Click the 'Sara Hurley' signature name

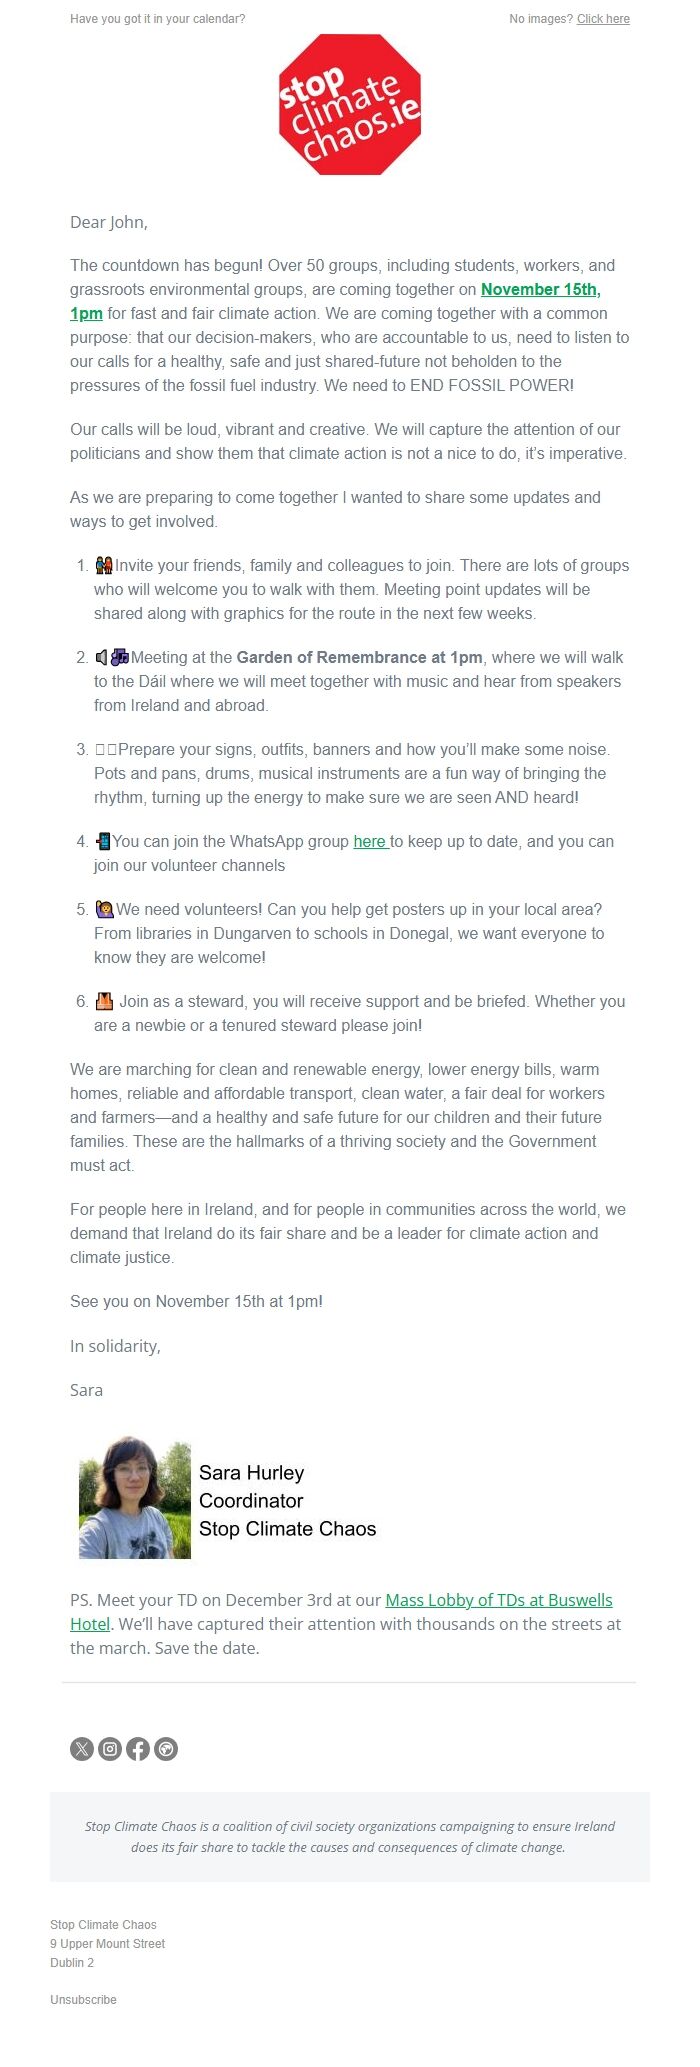[251, 1473]
